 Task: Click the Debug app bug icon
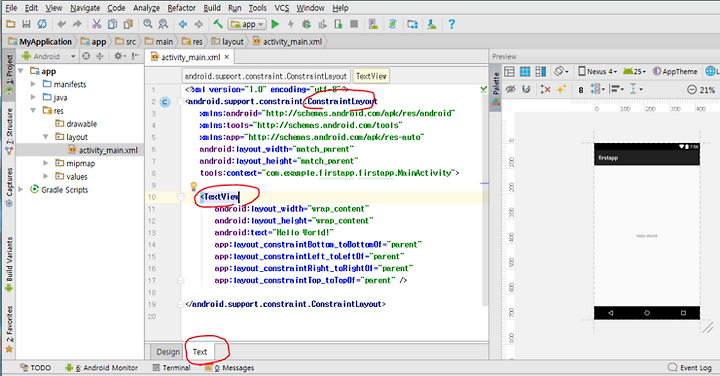coord(306,24)
